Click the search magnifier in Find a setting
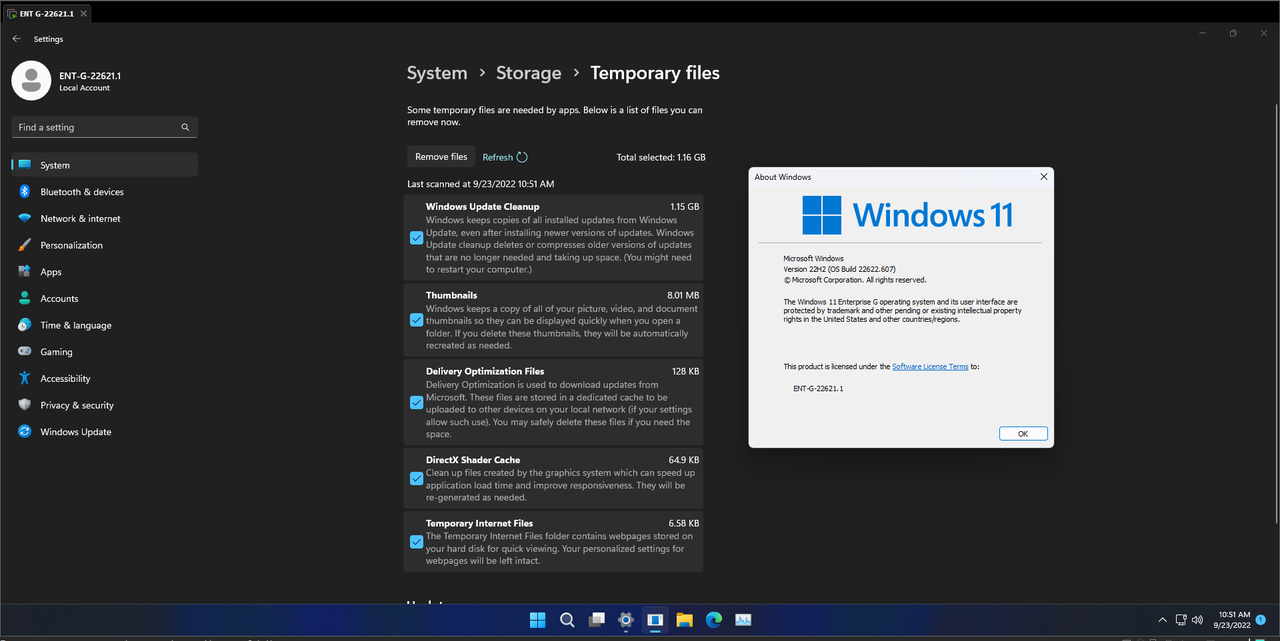Viewport: 1280px width, 641px height. (x=185, y=127)
